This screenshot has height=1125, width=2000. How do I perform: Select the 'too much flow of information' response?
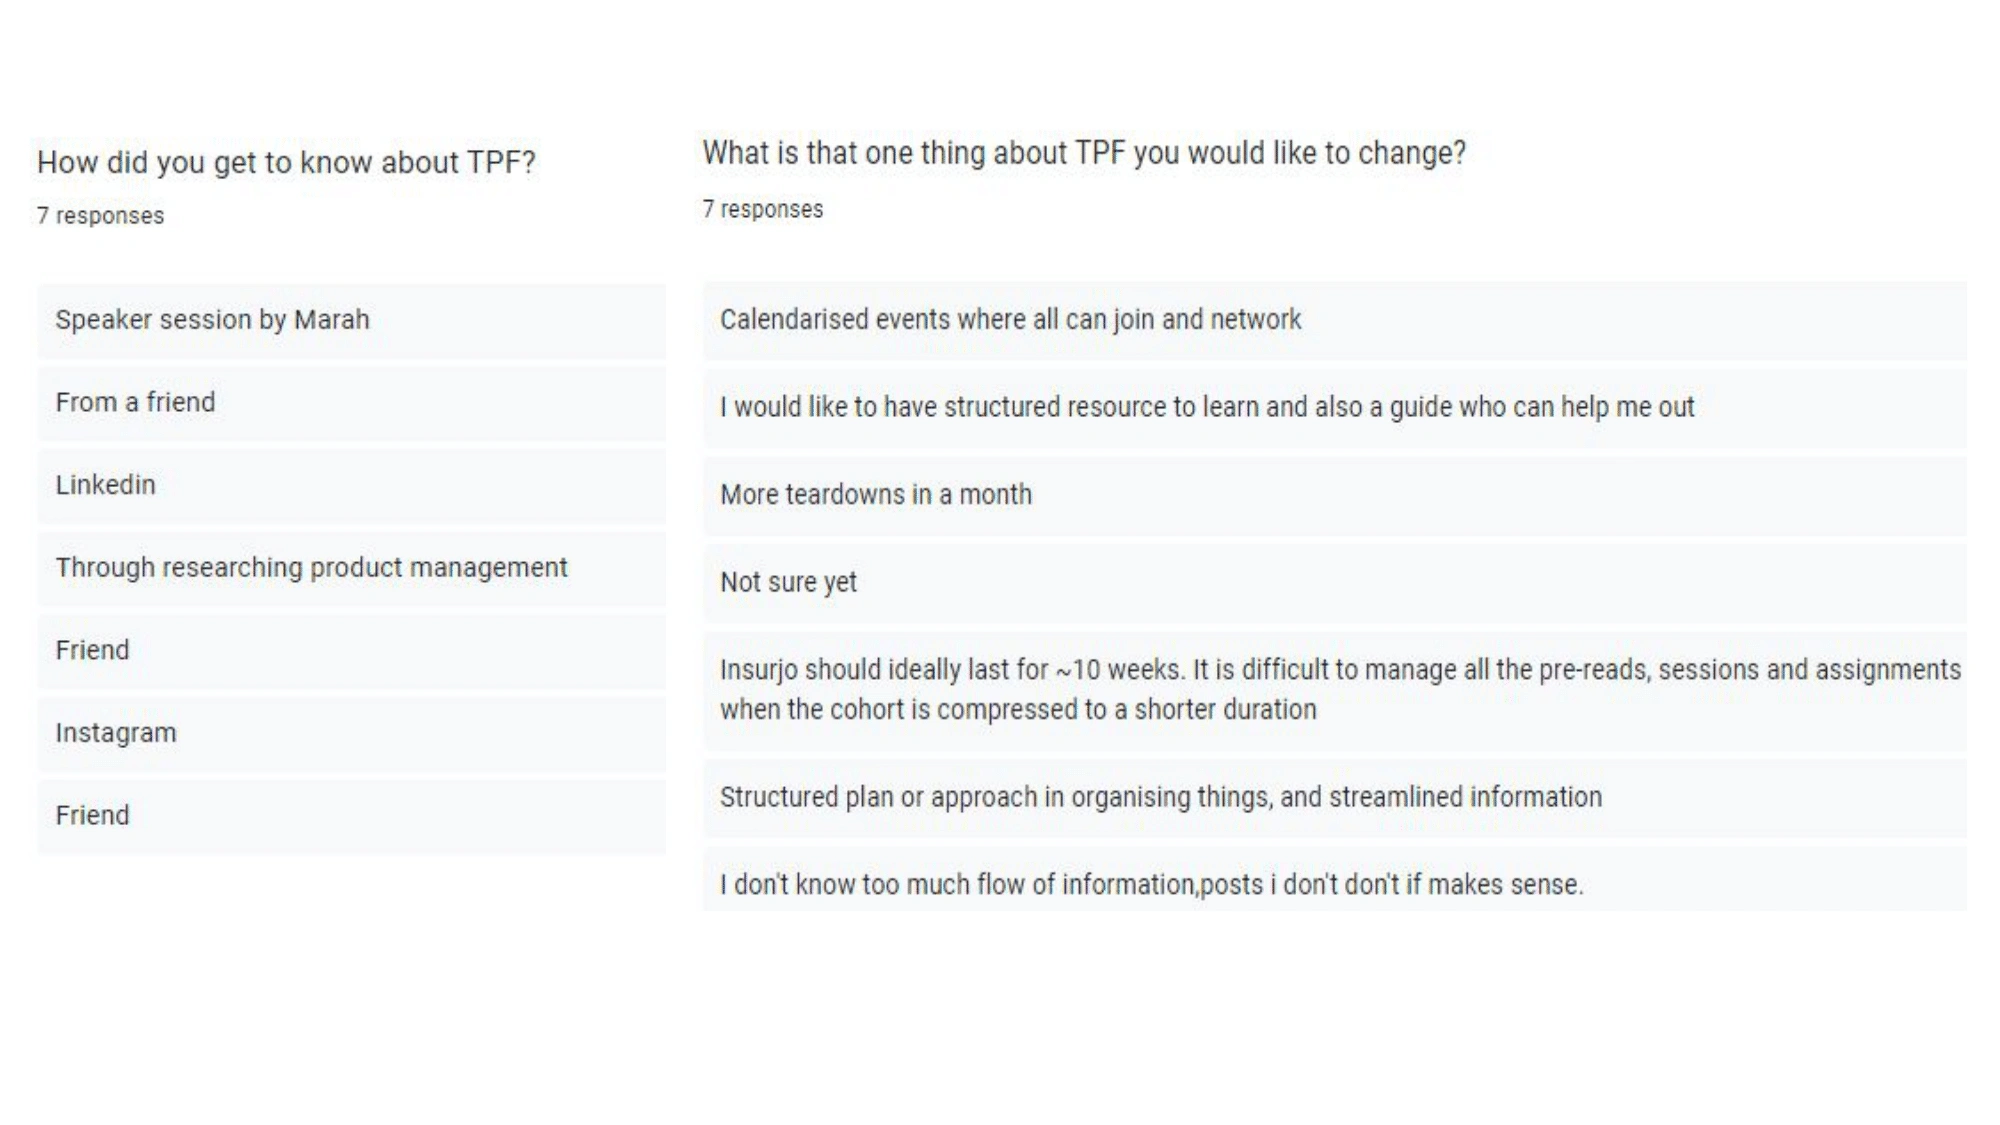tap(1334, 880)
